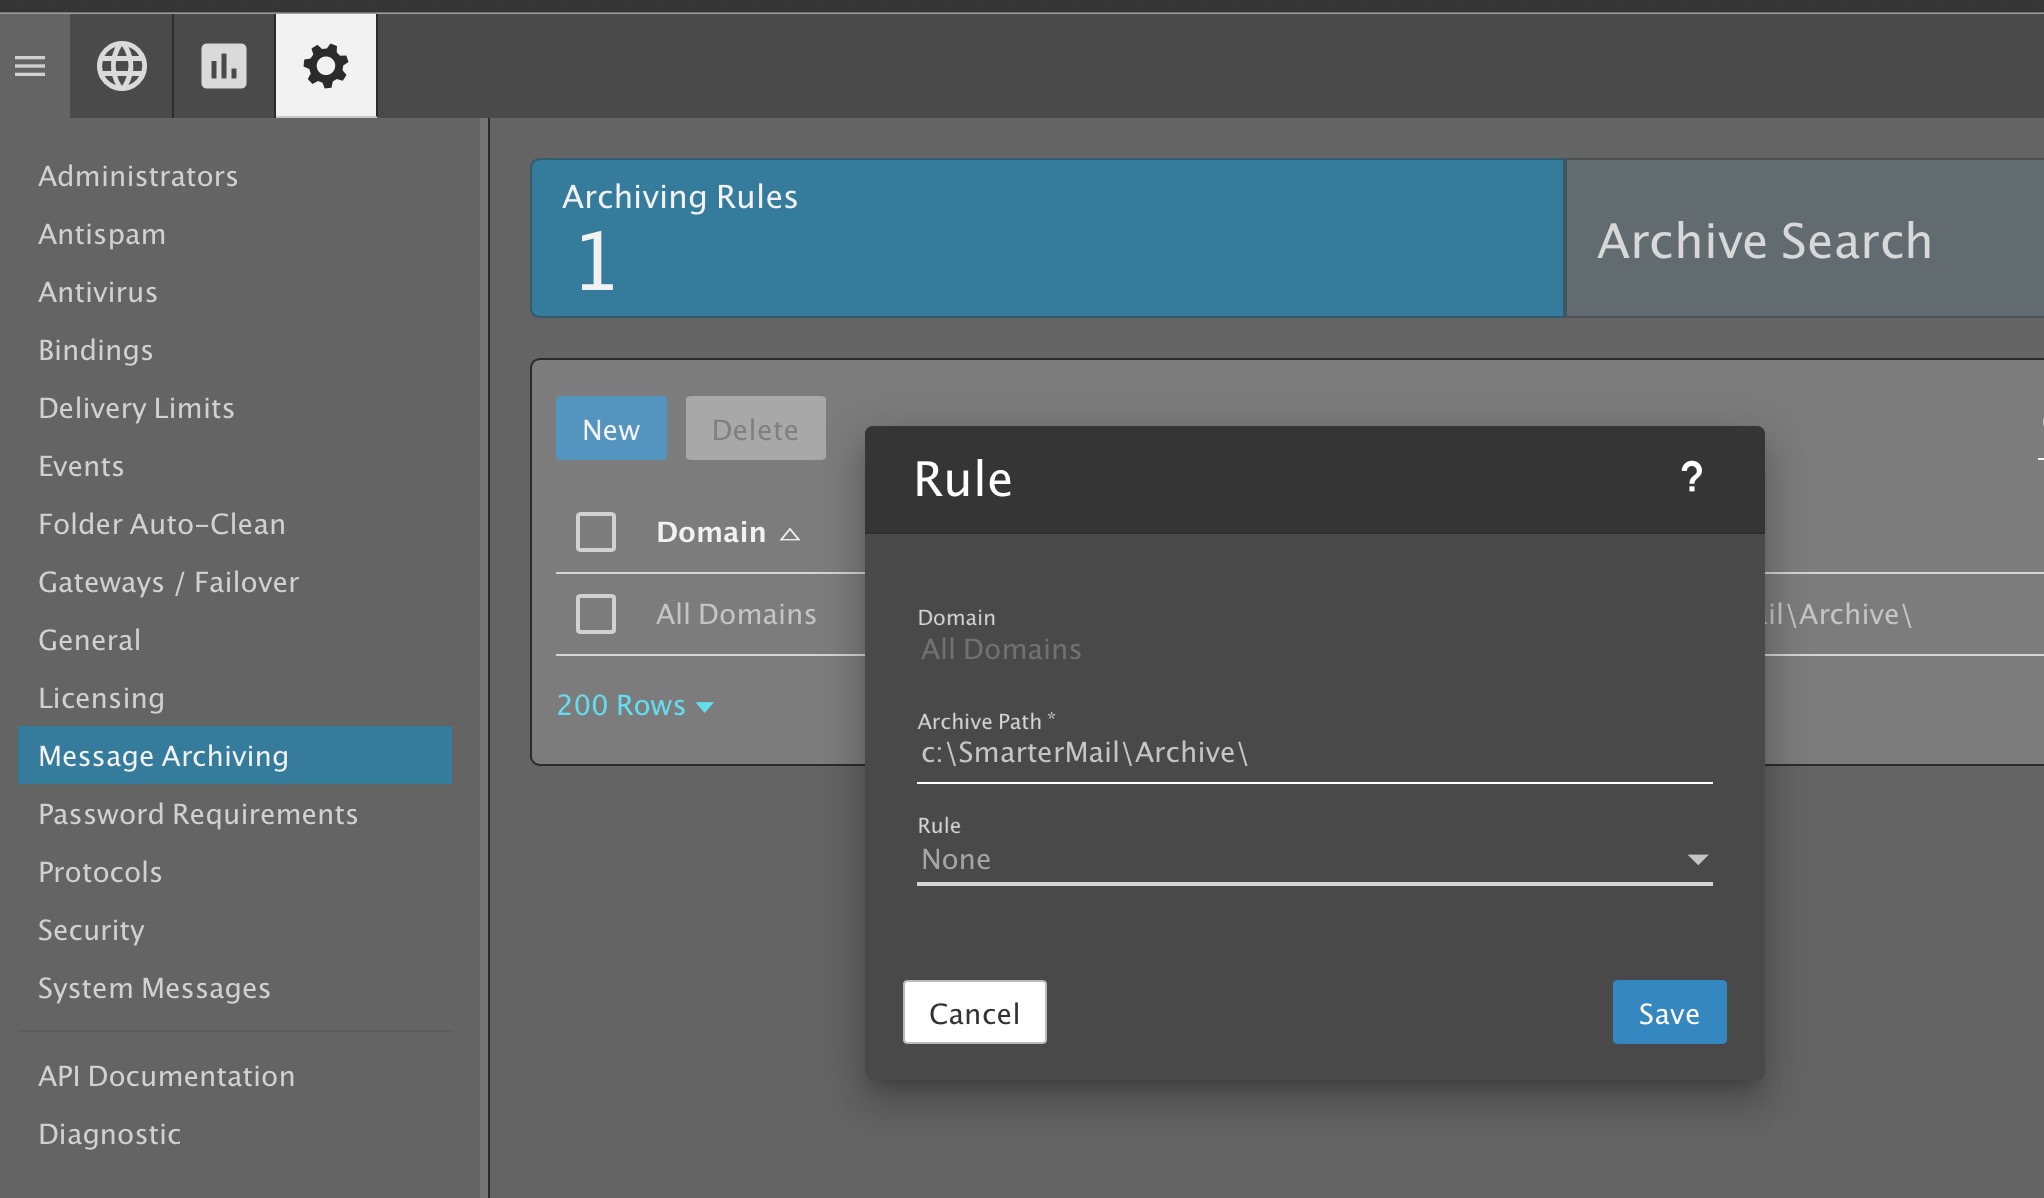Select the gear settings section
2044x1198 pixels.
point(326,66)
